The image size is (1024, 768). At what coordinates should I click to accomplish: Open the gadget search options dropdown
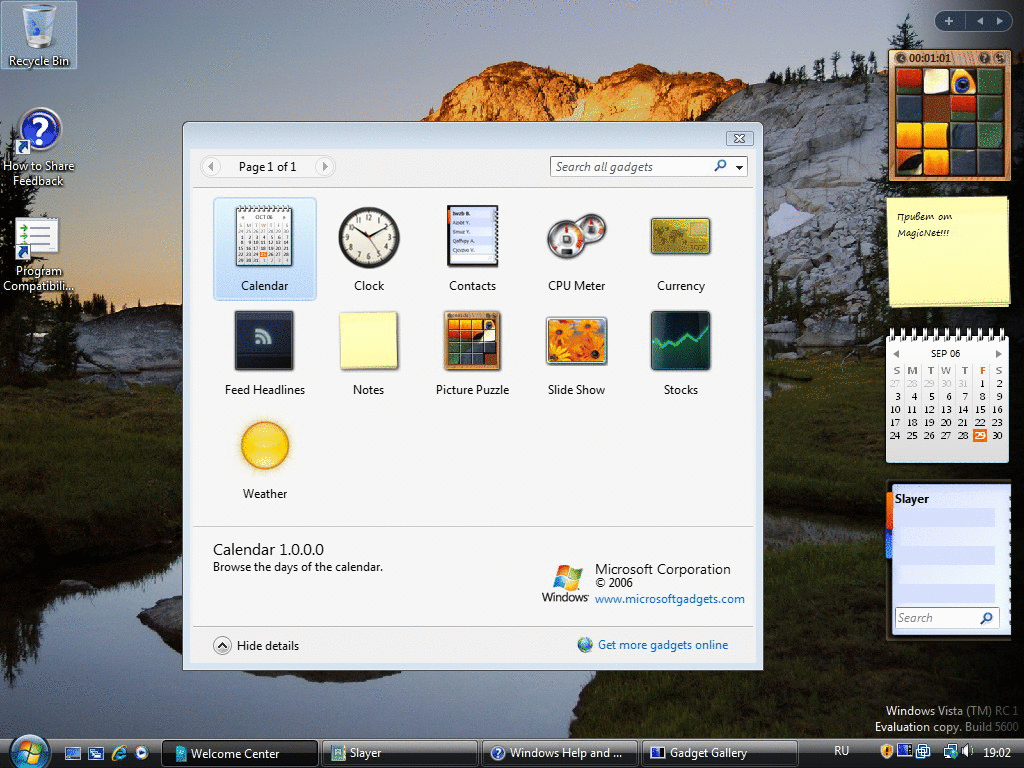coord(739,167)
